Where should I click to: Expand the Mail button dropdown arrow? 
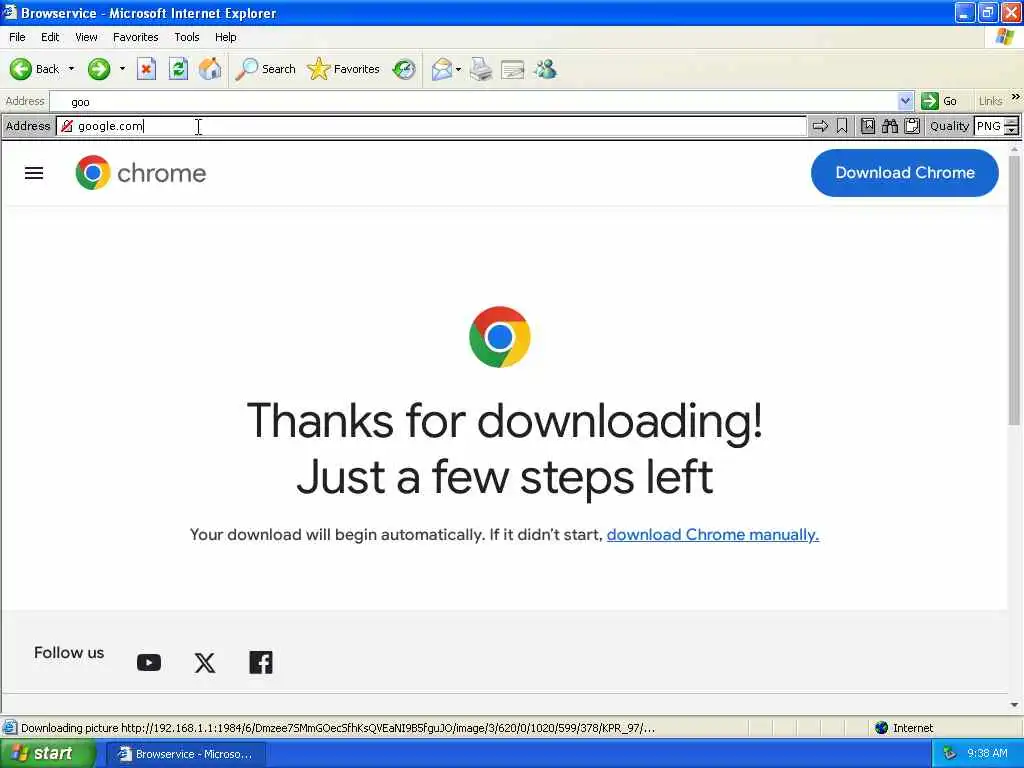point(458,69)
